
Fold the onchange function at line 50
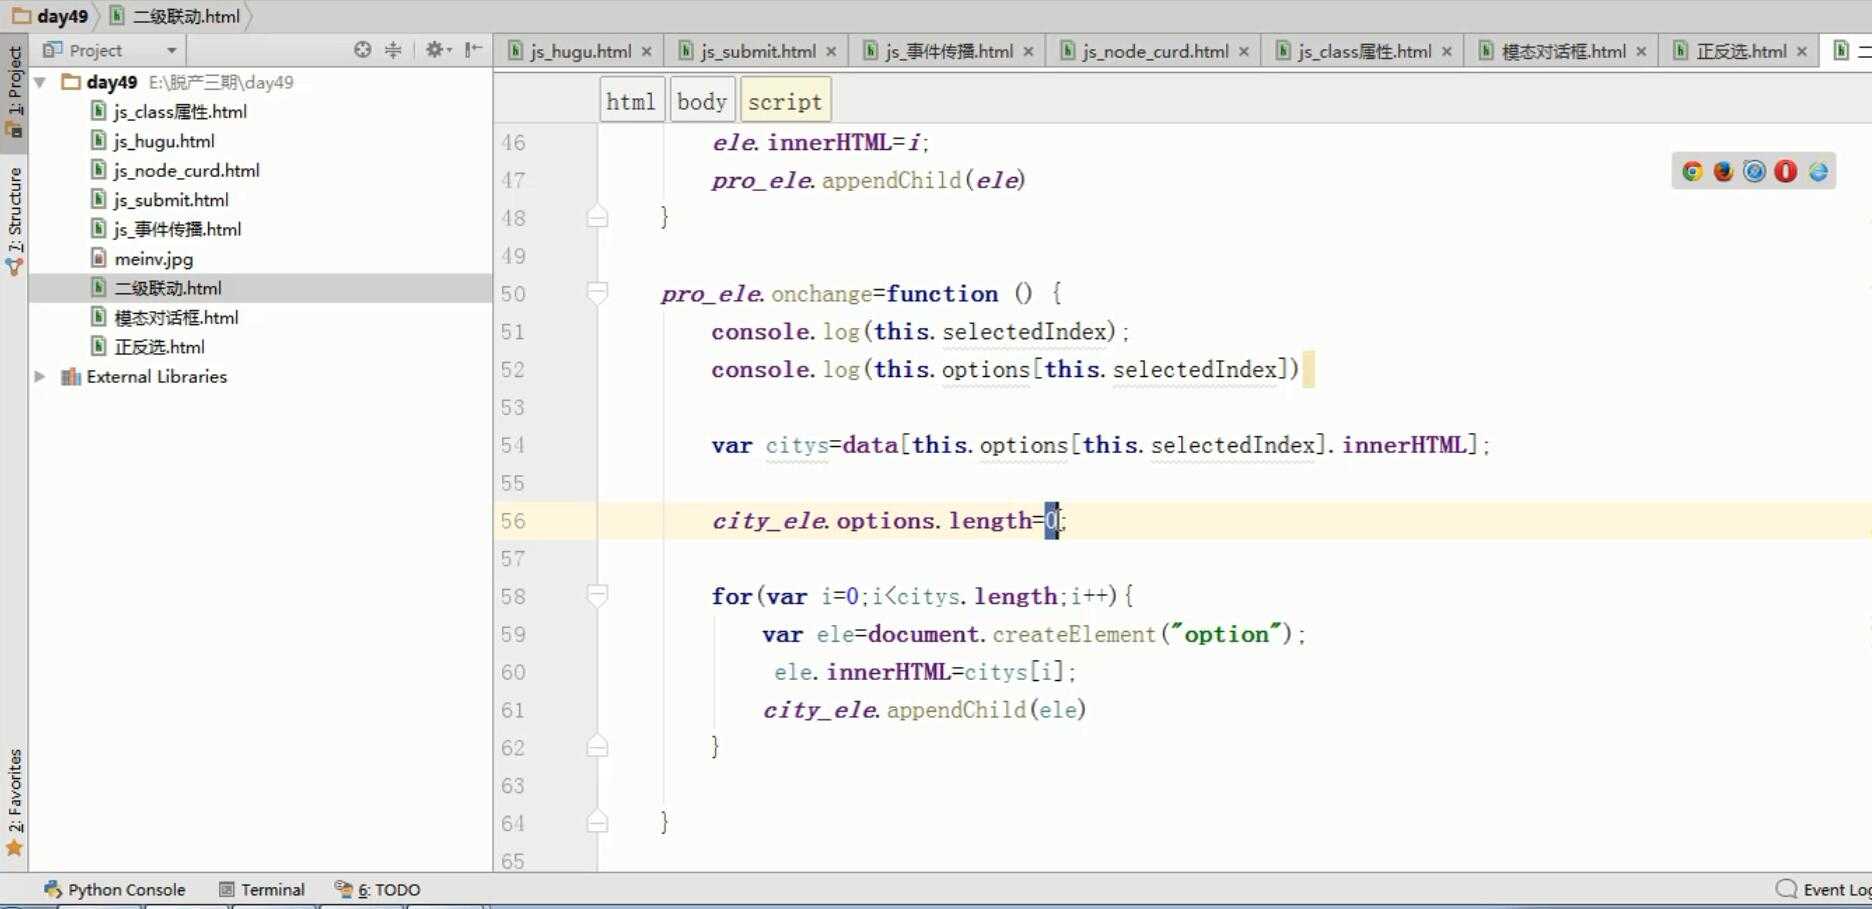coord(597,293)
